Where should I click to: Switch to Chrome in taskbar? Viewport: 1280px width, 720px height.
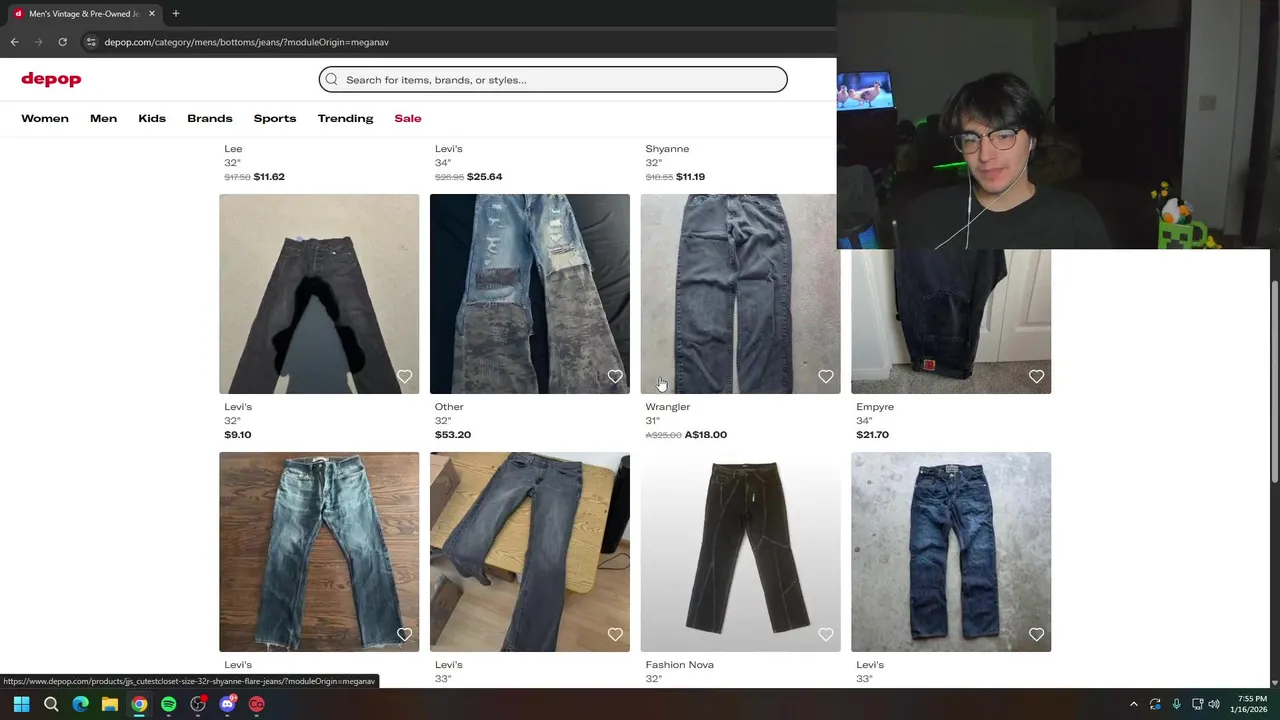139,704
